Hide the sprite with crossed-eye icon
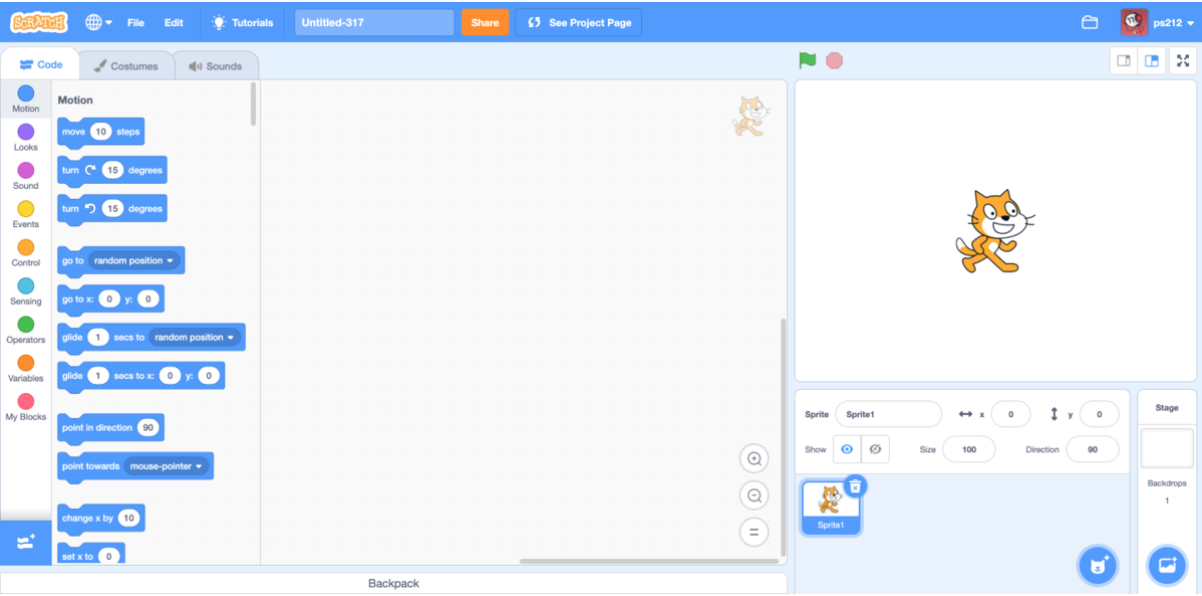The image size is (1202, 596). (875, 450)
